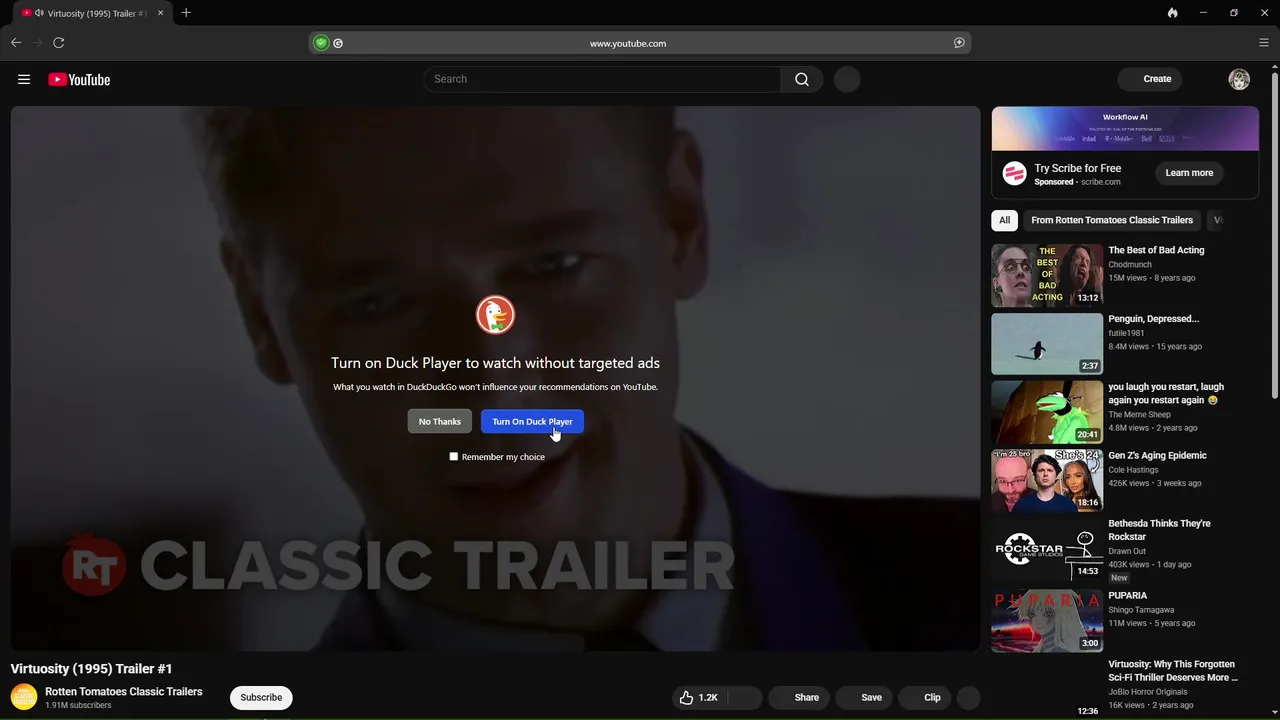Click the chat icon in the address bar's right end
This screenshot has height=720, width=1280.
coord(959,43)
